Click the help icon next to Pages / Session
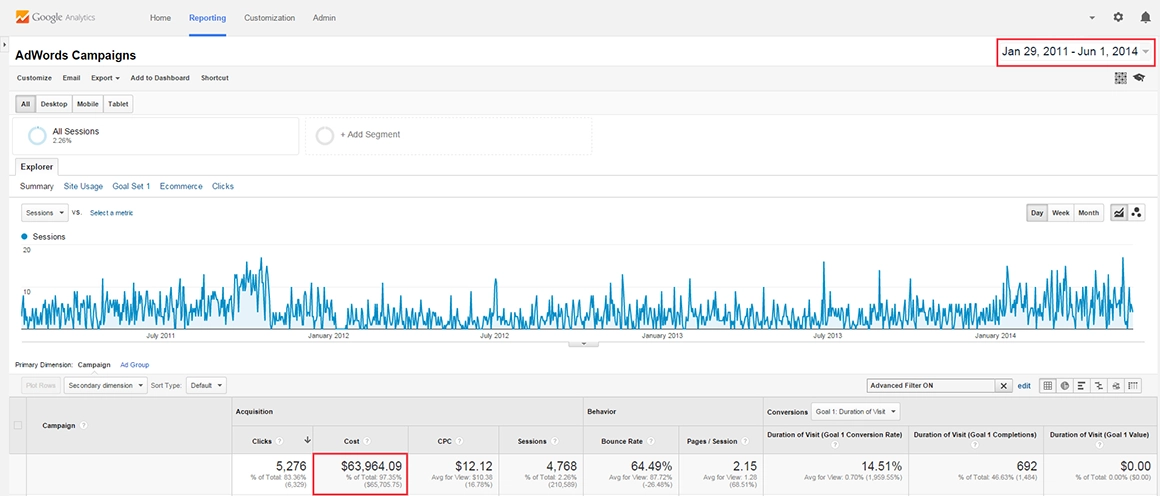Viewport: 1160px width, 496px height. 745,441
